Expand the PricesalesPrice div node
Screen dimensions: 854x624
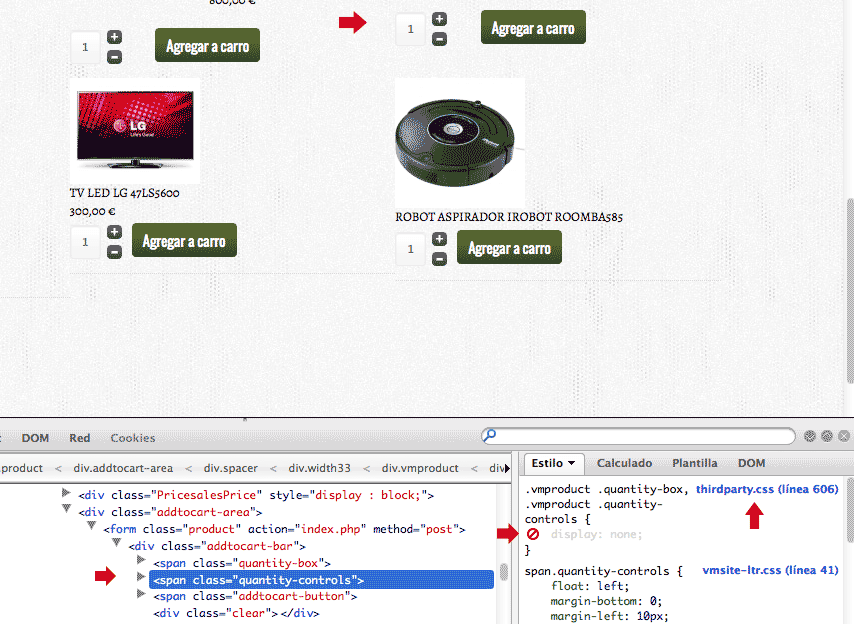(66, 493)
